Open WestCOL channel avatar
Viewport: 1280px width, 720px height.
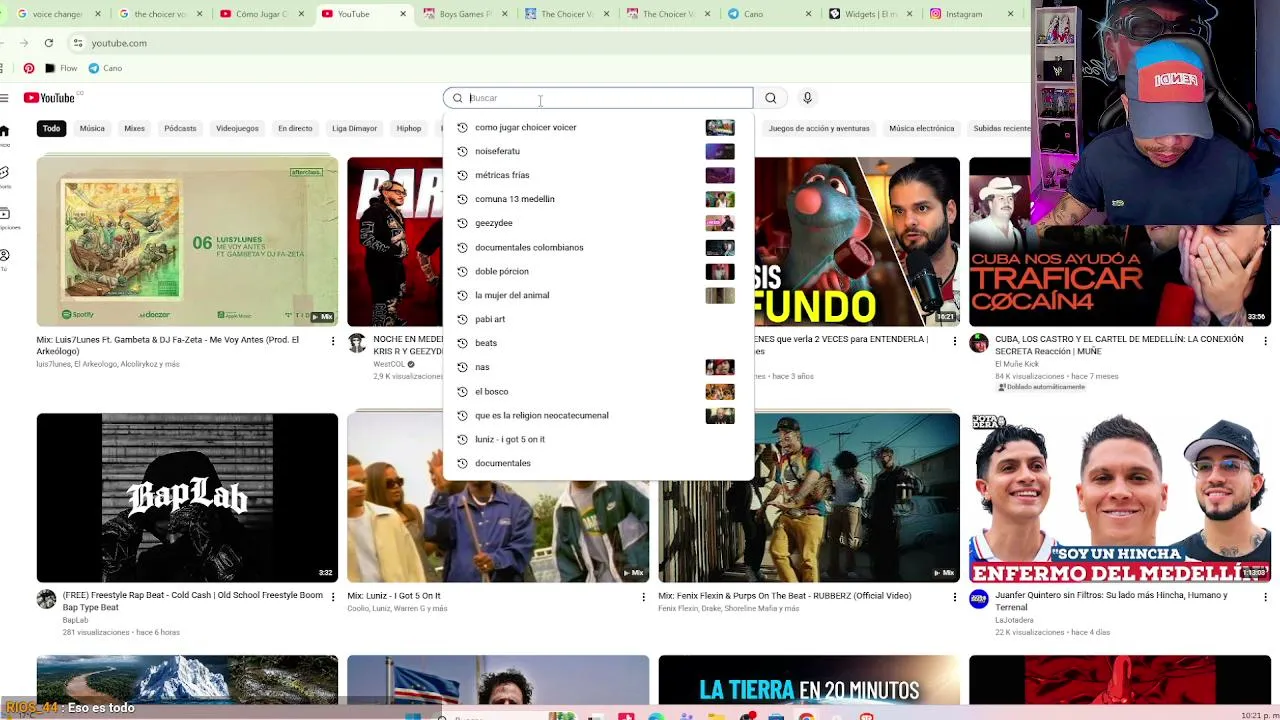pos(357,344)
